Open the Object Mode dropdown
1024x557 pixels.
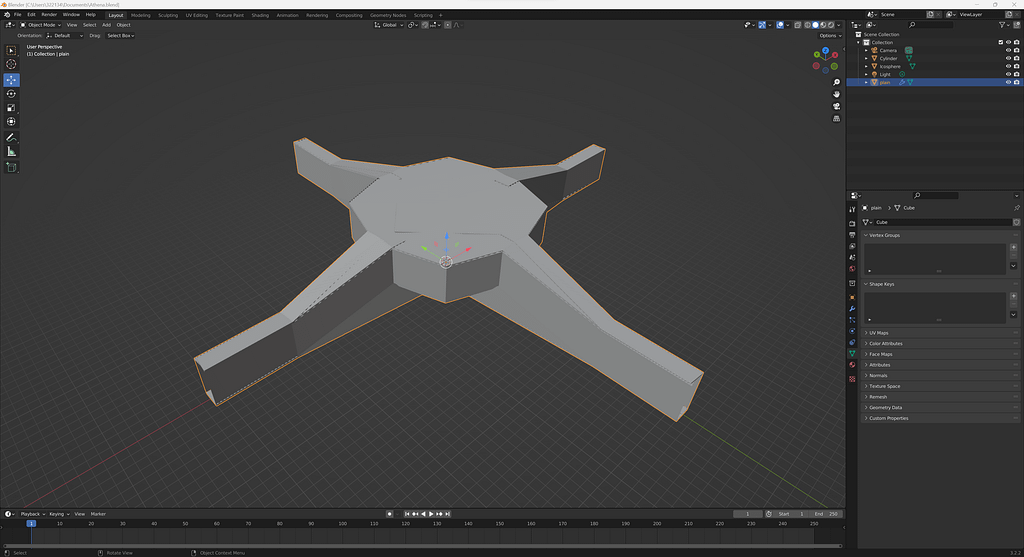(44, 25)
